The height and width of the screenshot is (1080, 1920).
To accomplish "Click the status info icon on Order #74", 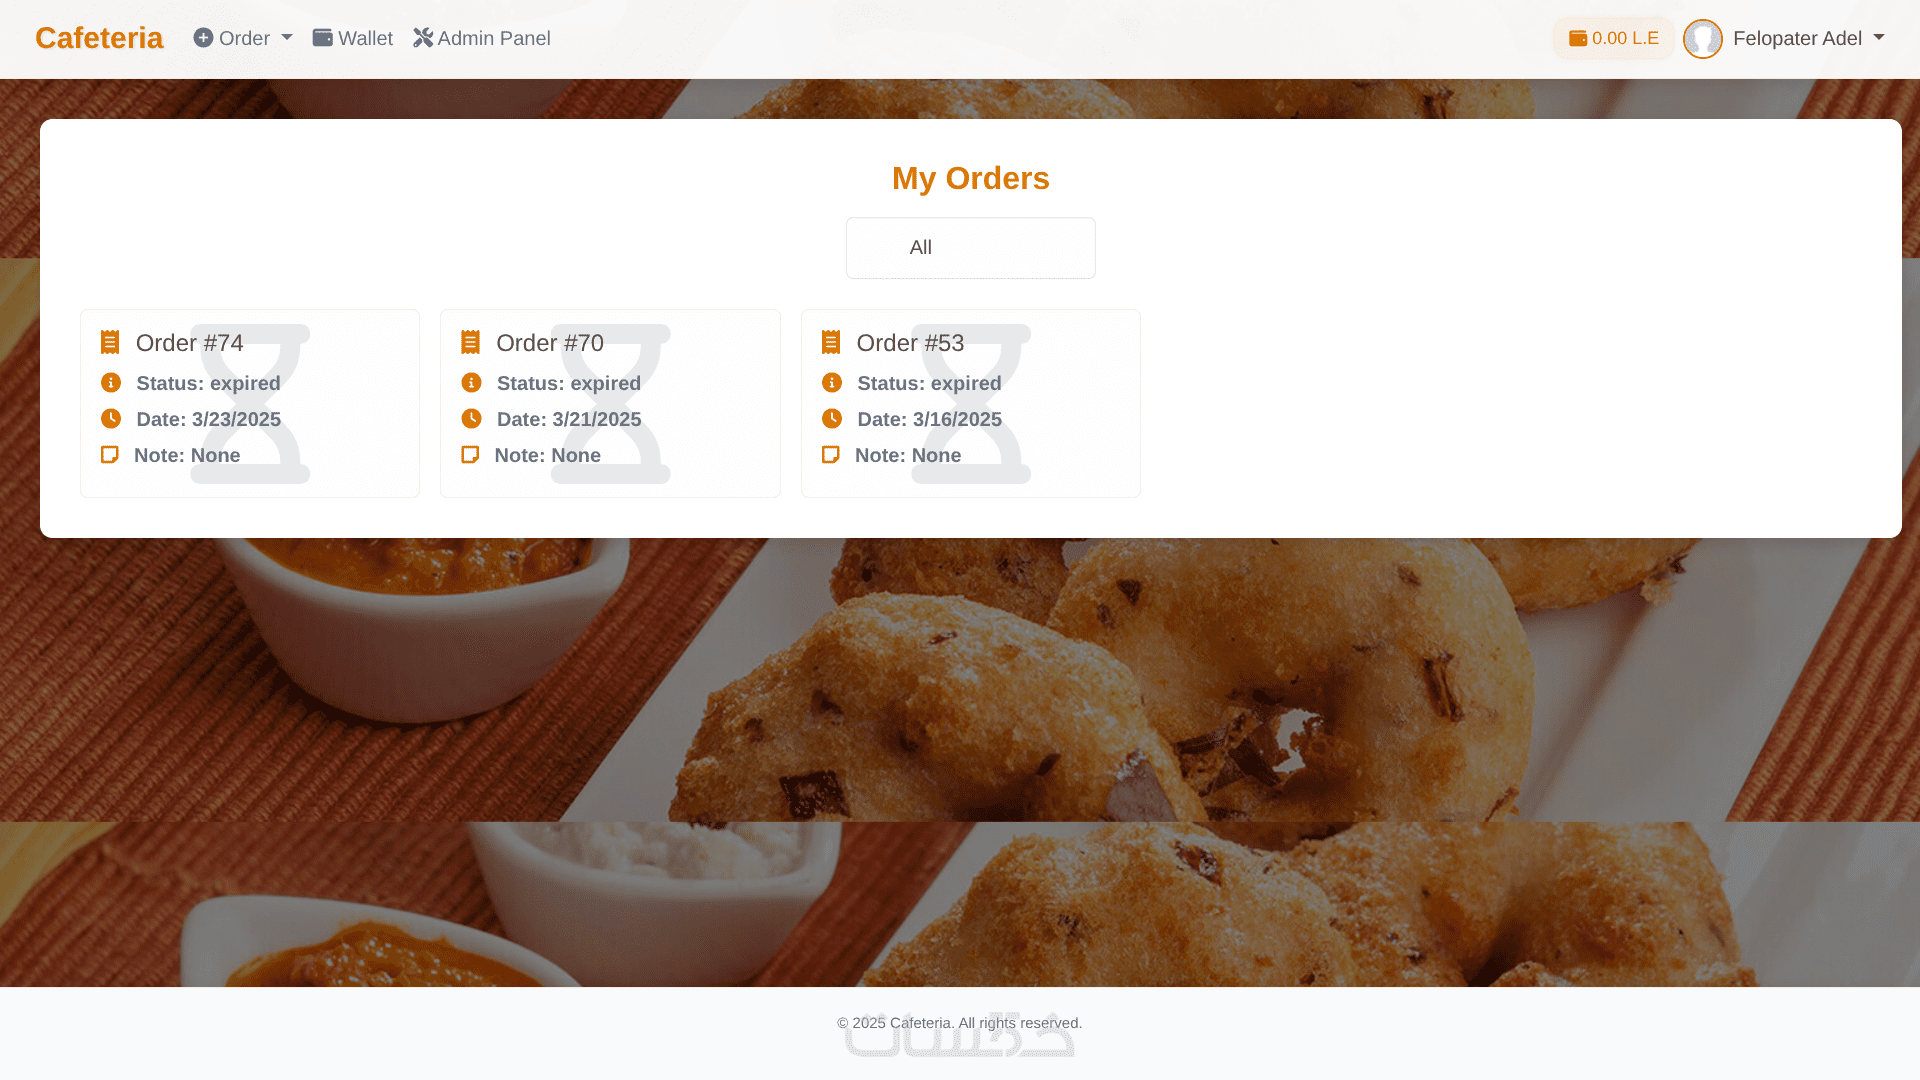I will click(111, 383).
